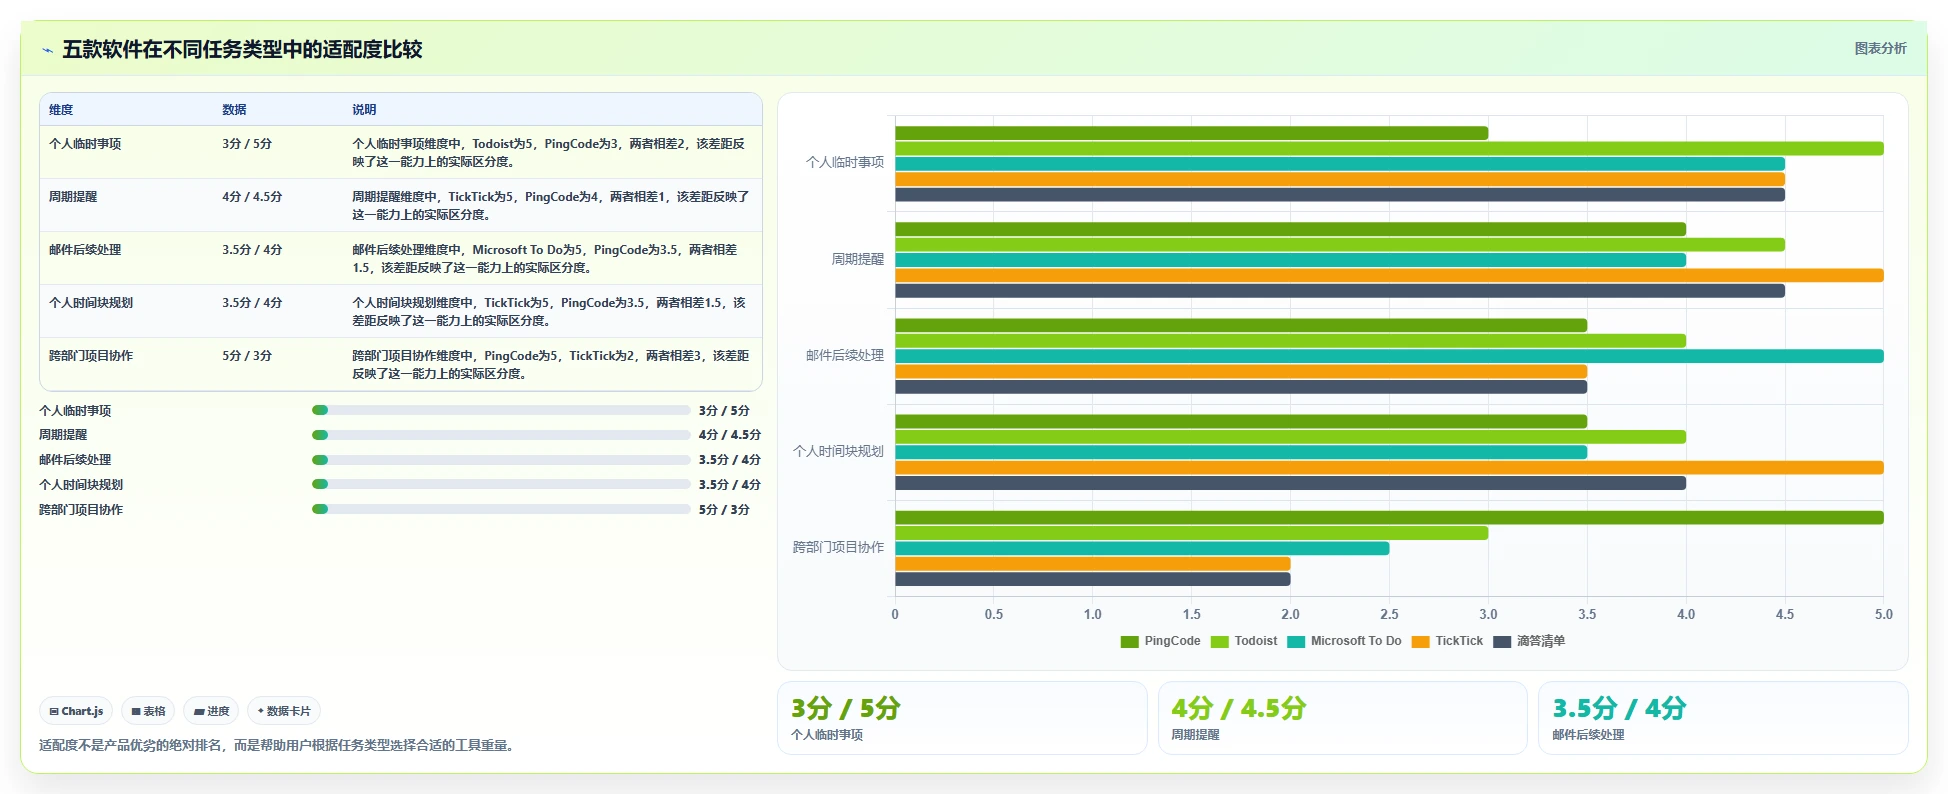
Task: Click the PingCode bar in 跨部门项目协作 group
Action: click(x=1389, y=517)
